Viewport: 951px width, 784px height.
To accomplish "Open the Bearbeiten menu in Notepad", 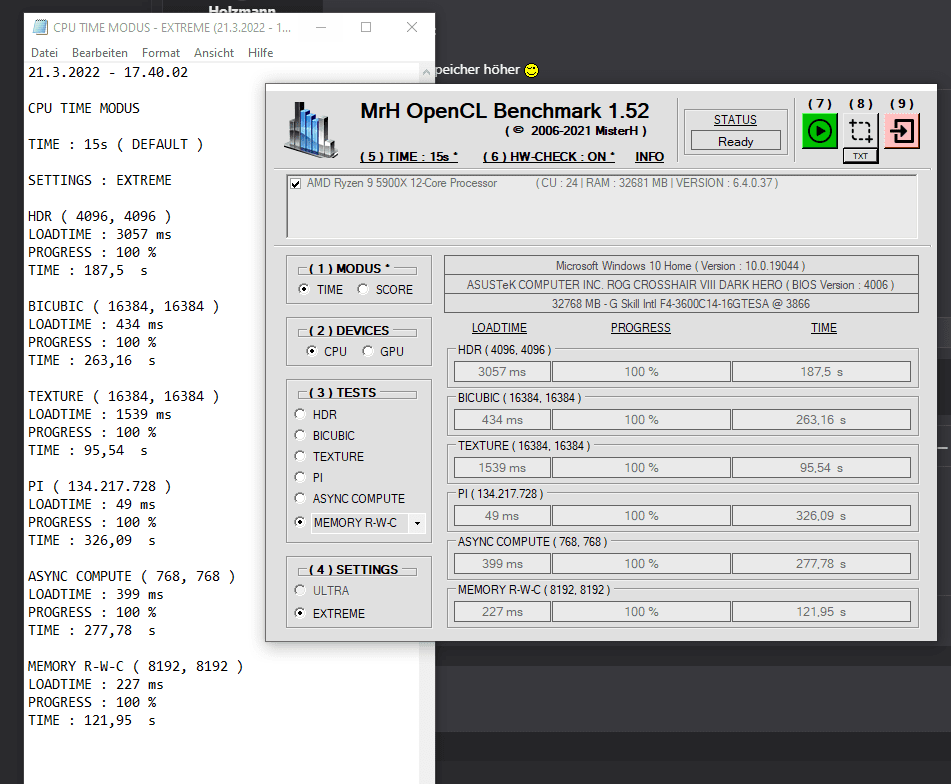I will (99, 53).
